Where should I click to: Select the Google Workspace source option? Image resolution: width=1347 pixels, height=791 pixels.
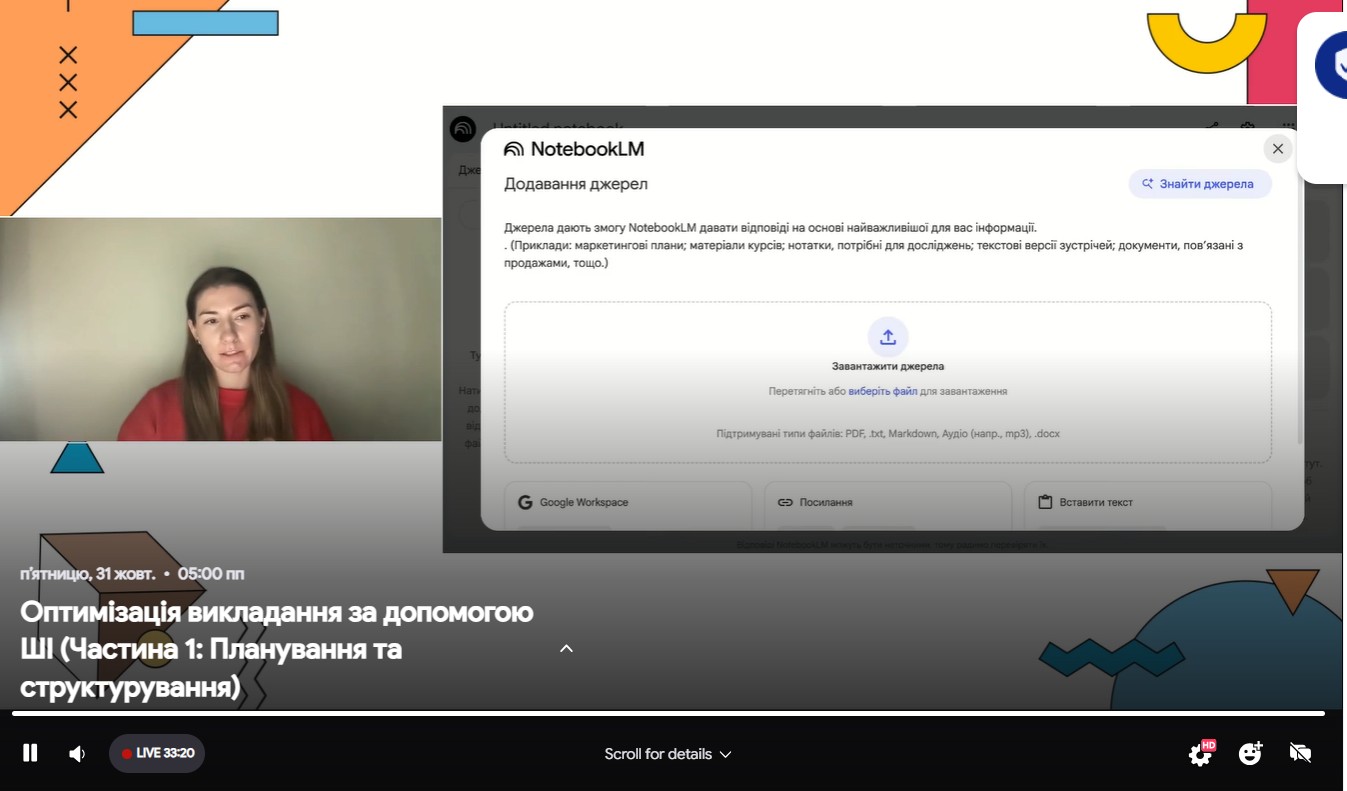[628, 502]
